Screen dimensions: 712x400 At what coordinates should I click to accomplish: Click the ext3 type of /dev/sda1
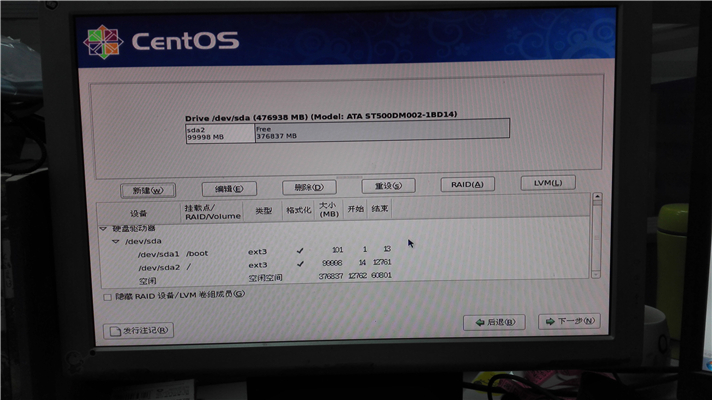pyautogui.click(x=257, y=252)
